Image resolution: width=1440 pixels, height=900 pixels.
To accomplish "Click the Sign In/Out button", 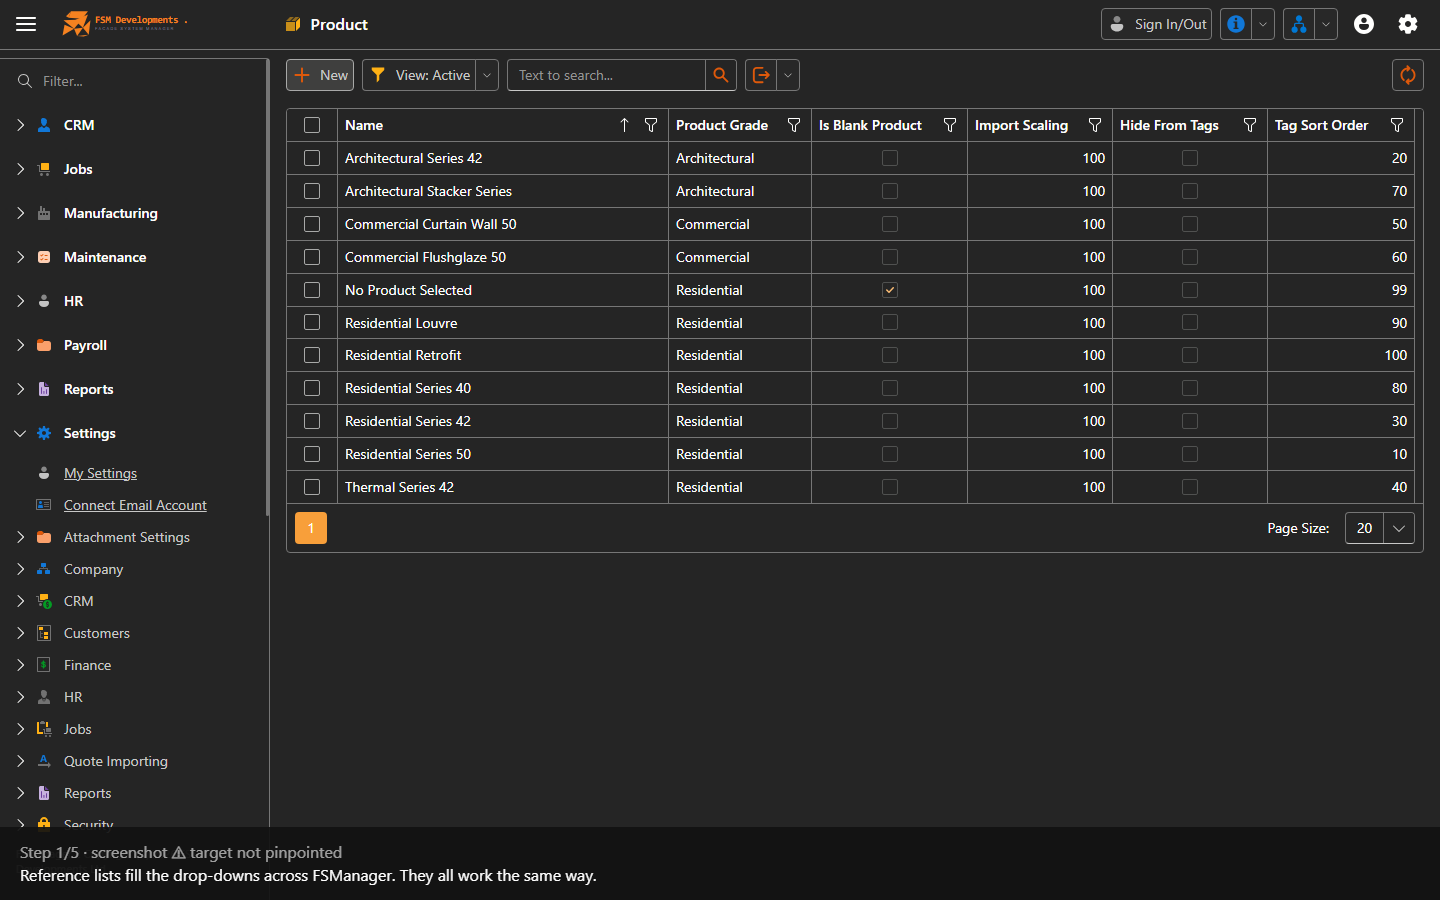I will (1157, 24).
